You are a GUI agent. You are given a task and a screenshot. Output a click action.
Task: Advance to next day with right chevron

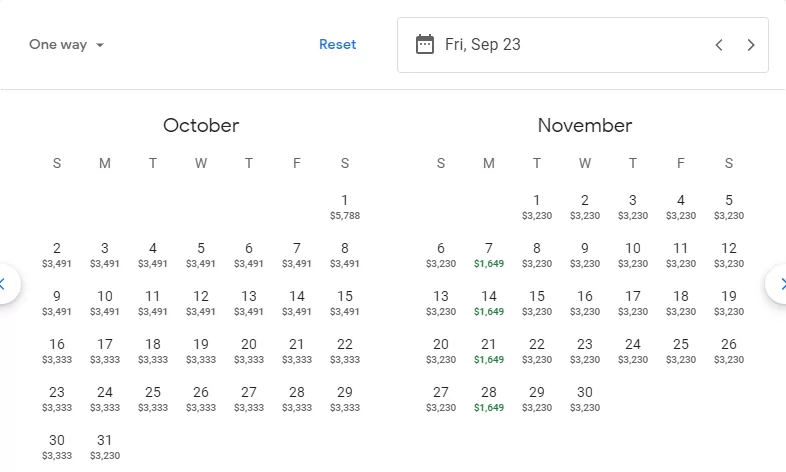(750, 45)
